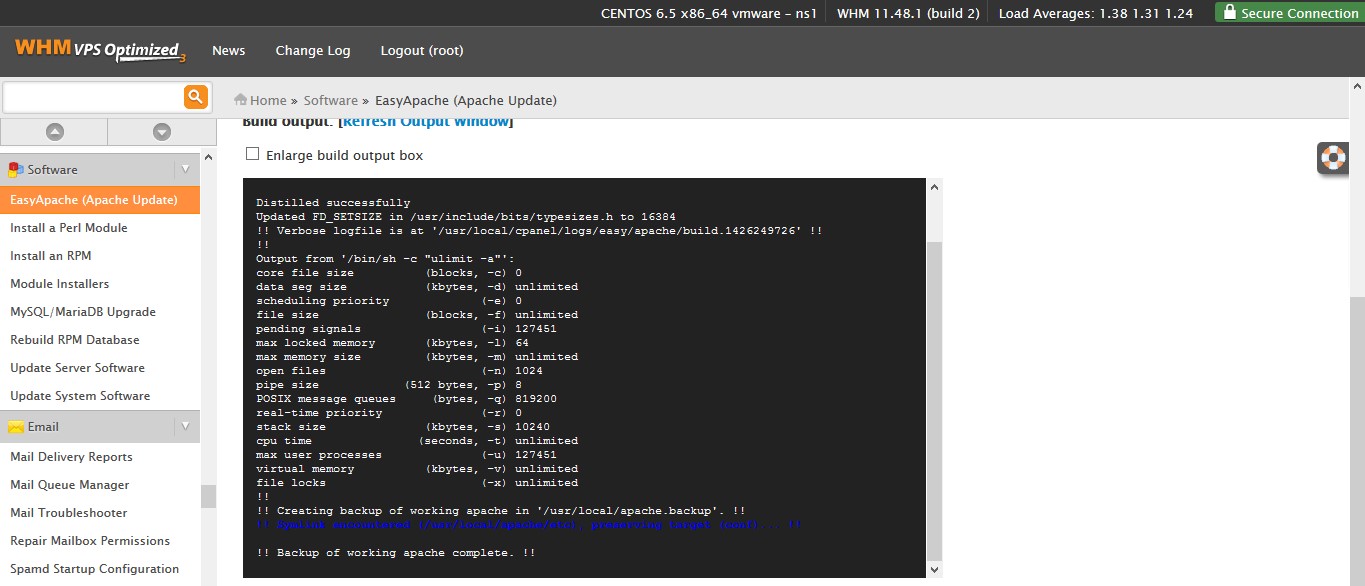
Task: Open the Change Log menu item
Action: coord(313,50)
